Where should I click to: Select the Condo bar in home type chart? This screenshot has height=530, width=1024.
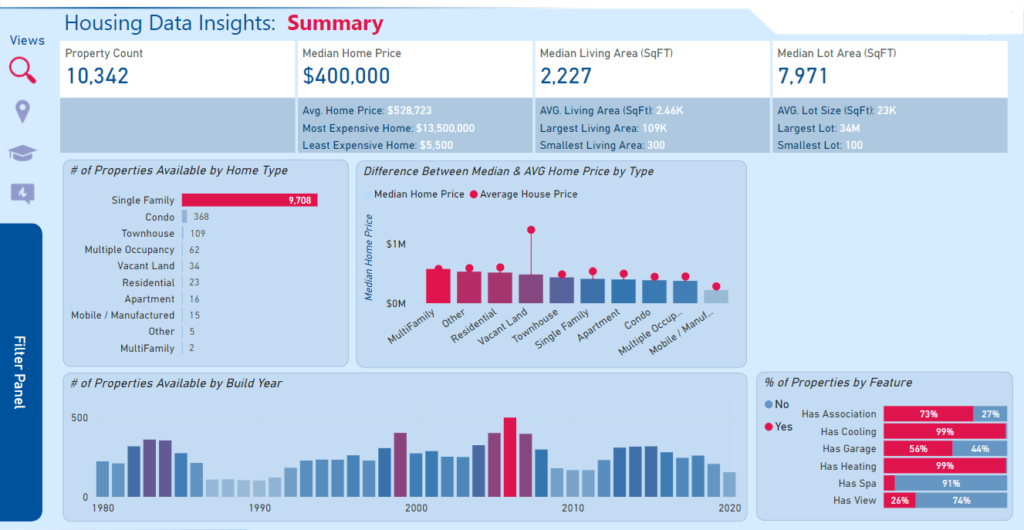coord(184,217)
